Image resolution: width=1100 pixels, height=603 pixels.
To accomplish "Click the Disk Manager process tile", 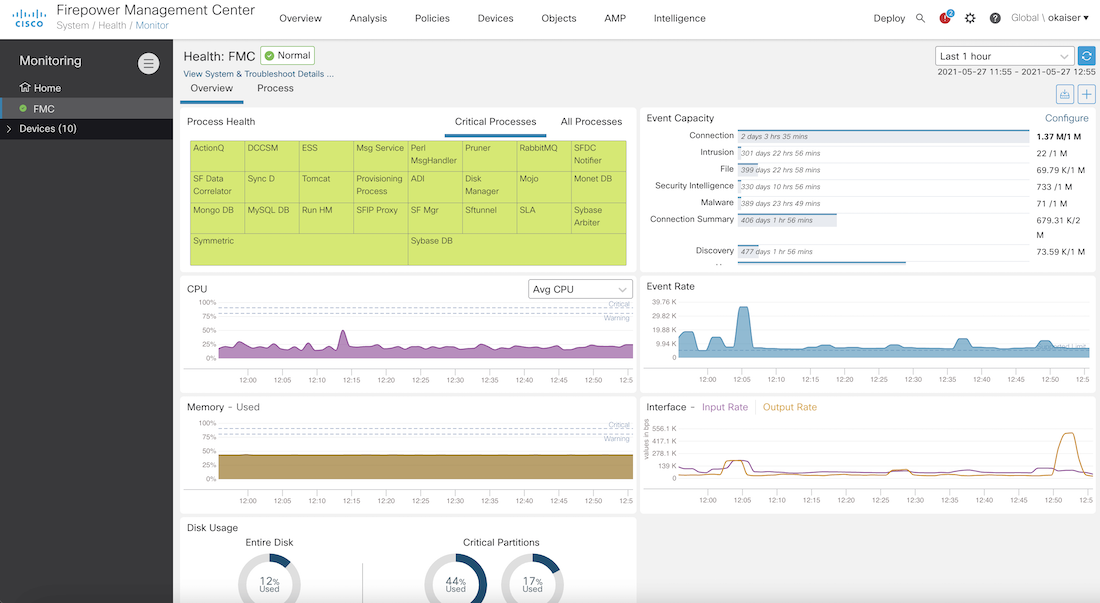I will [490, 187].
